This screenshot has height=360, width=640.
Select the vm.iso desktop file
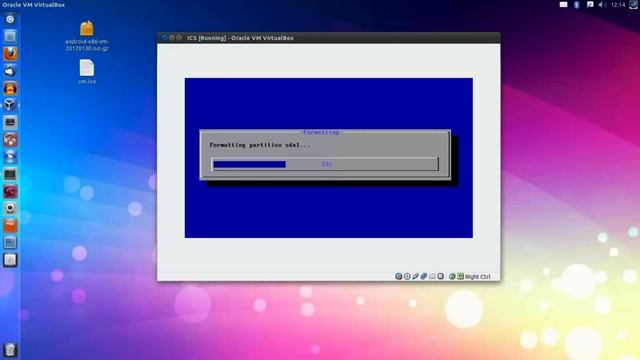pos(87,72)
